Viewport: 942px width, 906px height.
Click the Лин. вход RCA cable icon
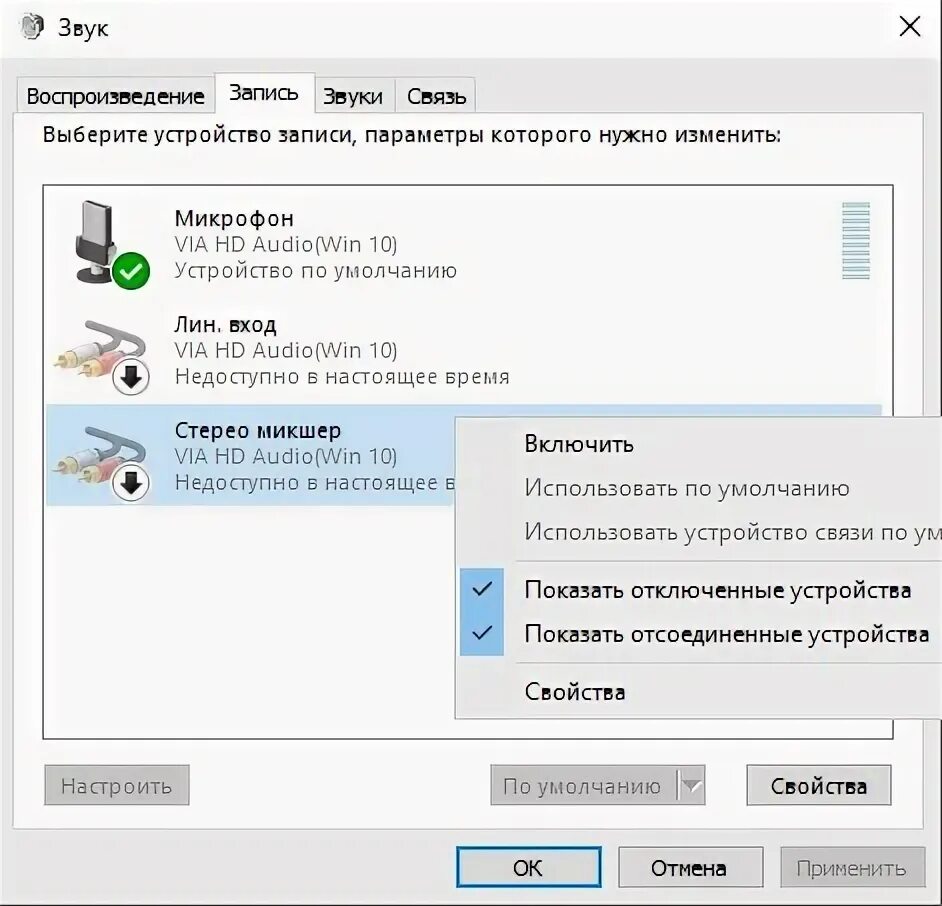point(100,350)
